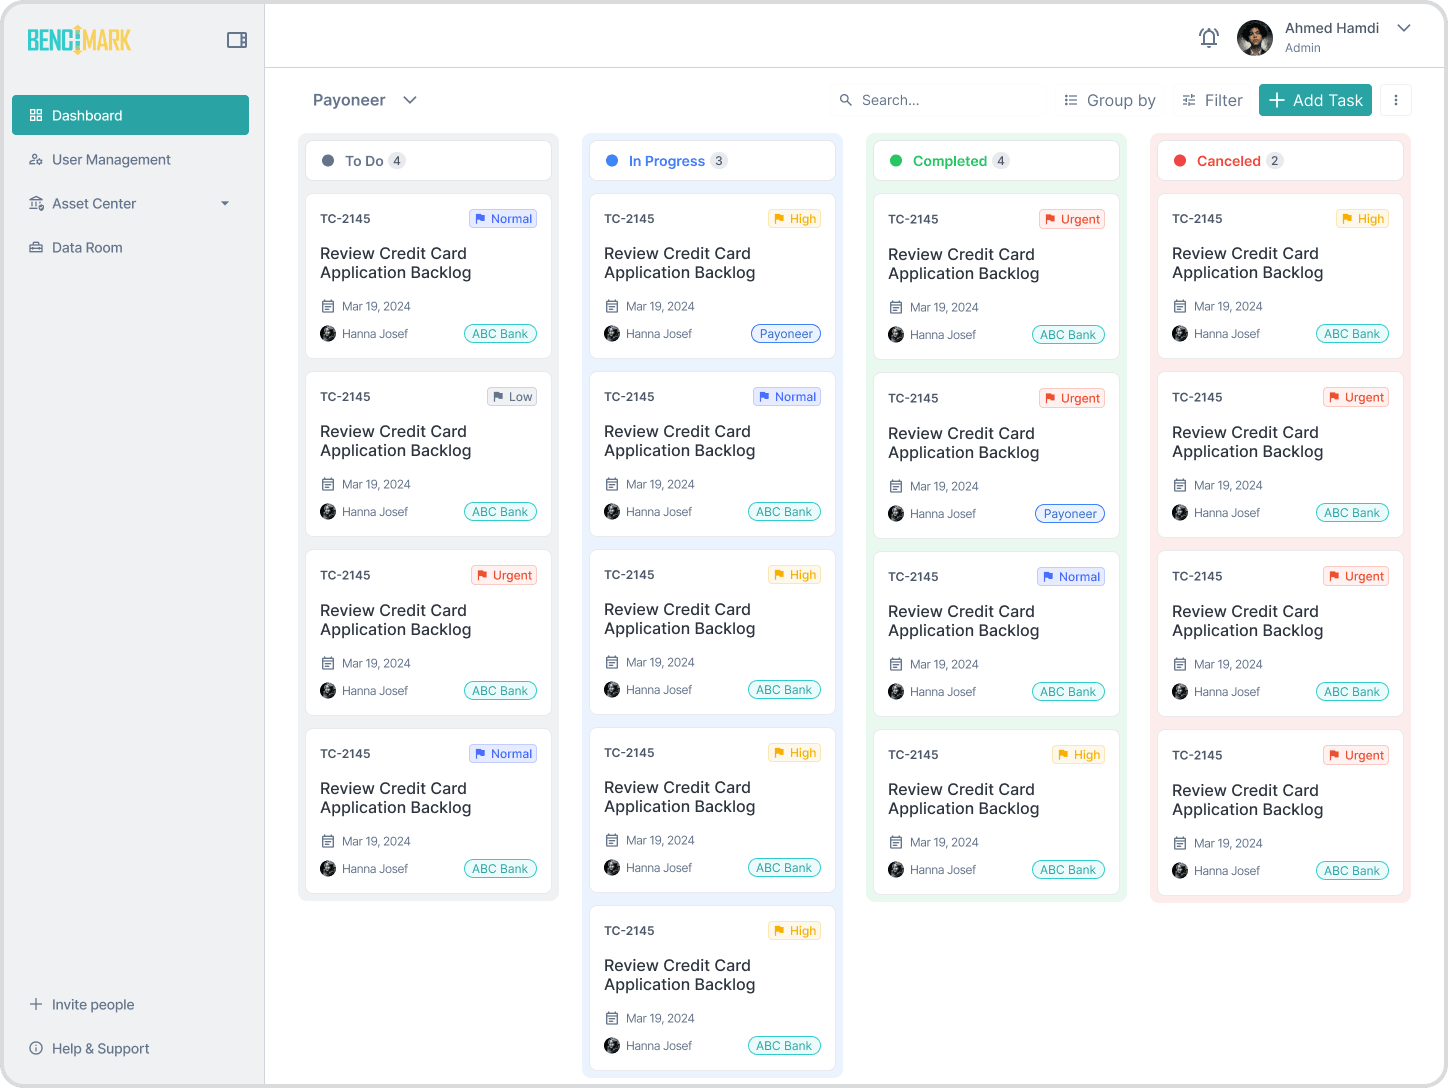Click the Add Task button
Viewport: 1448px width, 1088px height.
(x=1315, y=100)
